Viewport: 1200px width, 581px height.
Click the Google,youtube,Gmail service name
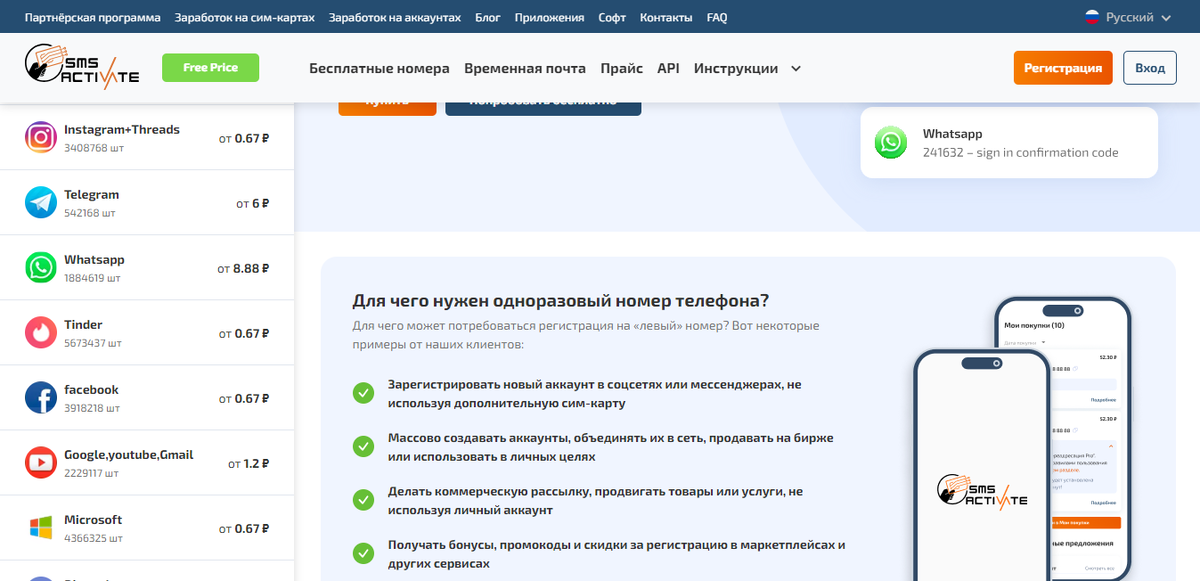pyautogui.click(x=129, y=455)
